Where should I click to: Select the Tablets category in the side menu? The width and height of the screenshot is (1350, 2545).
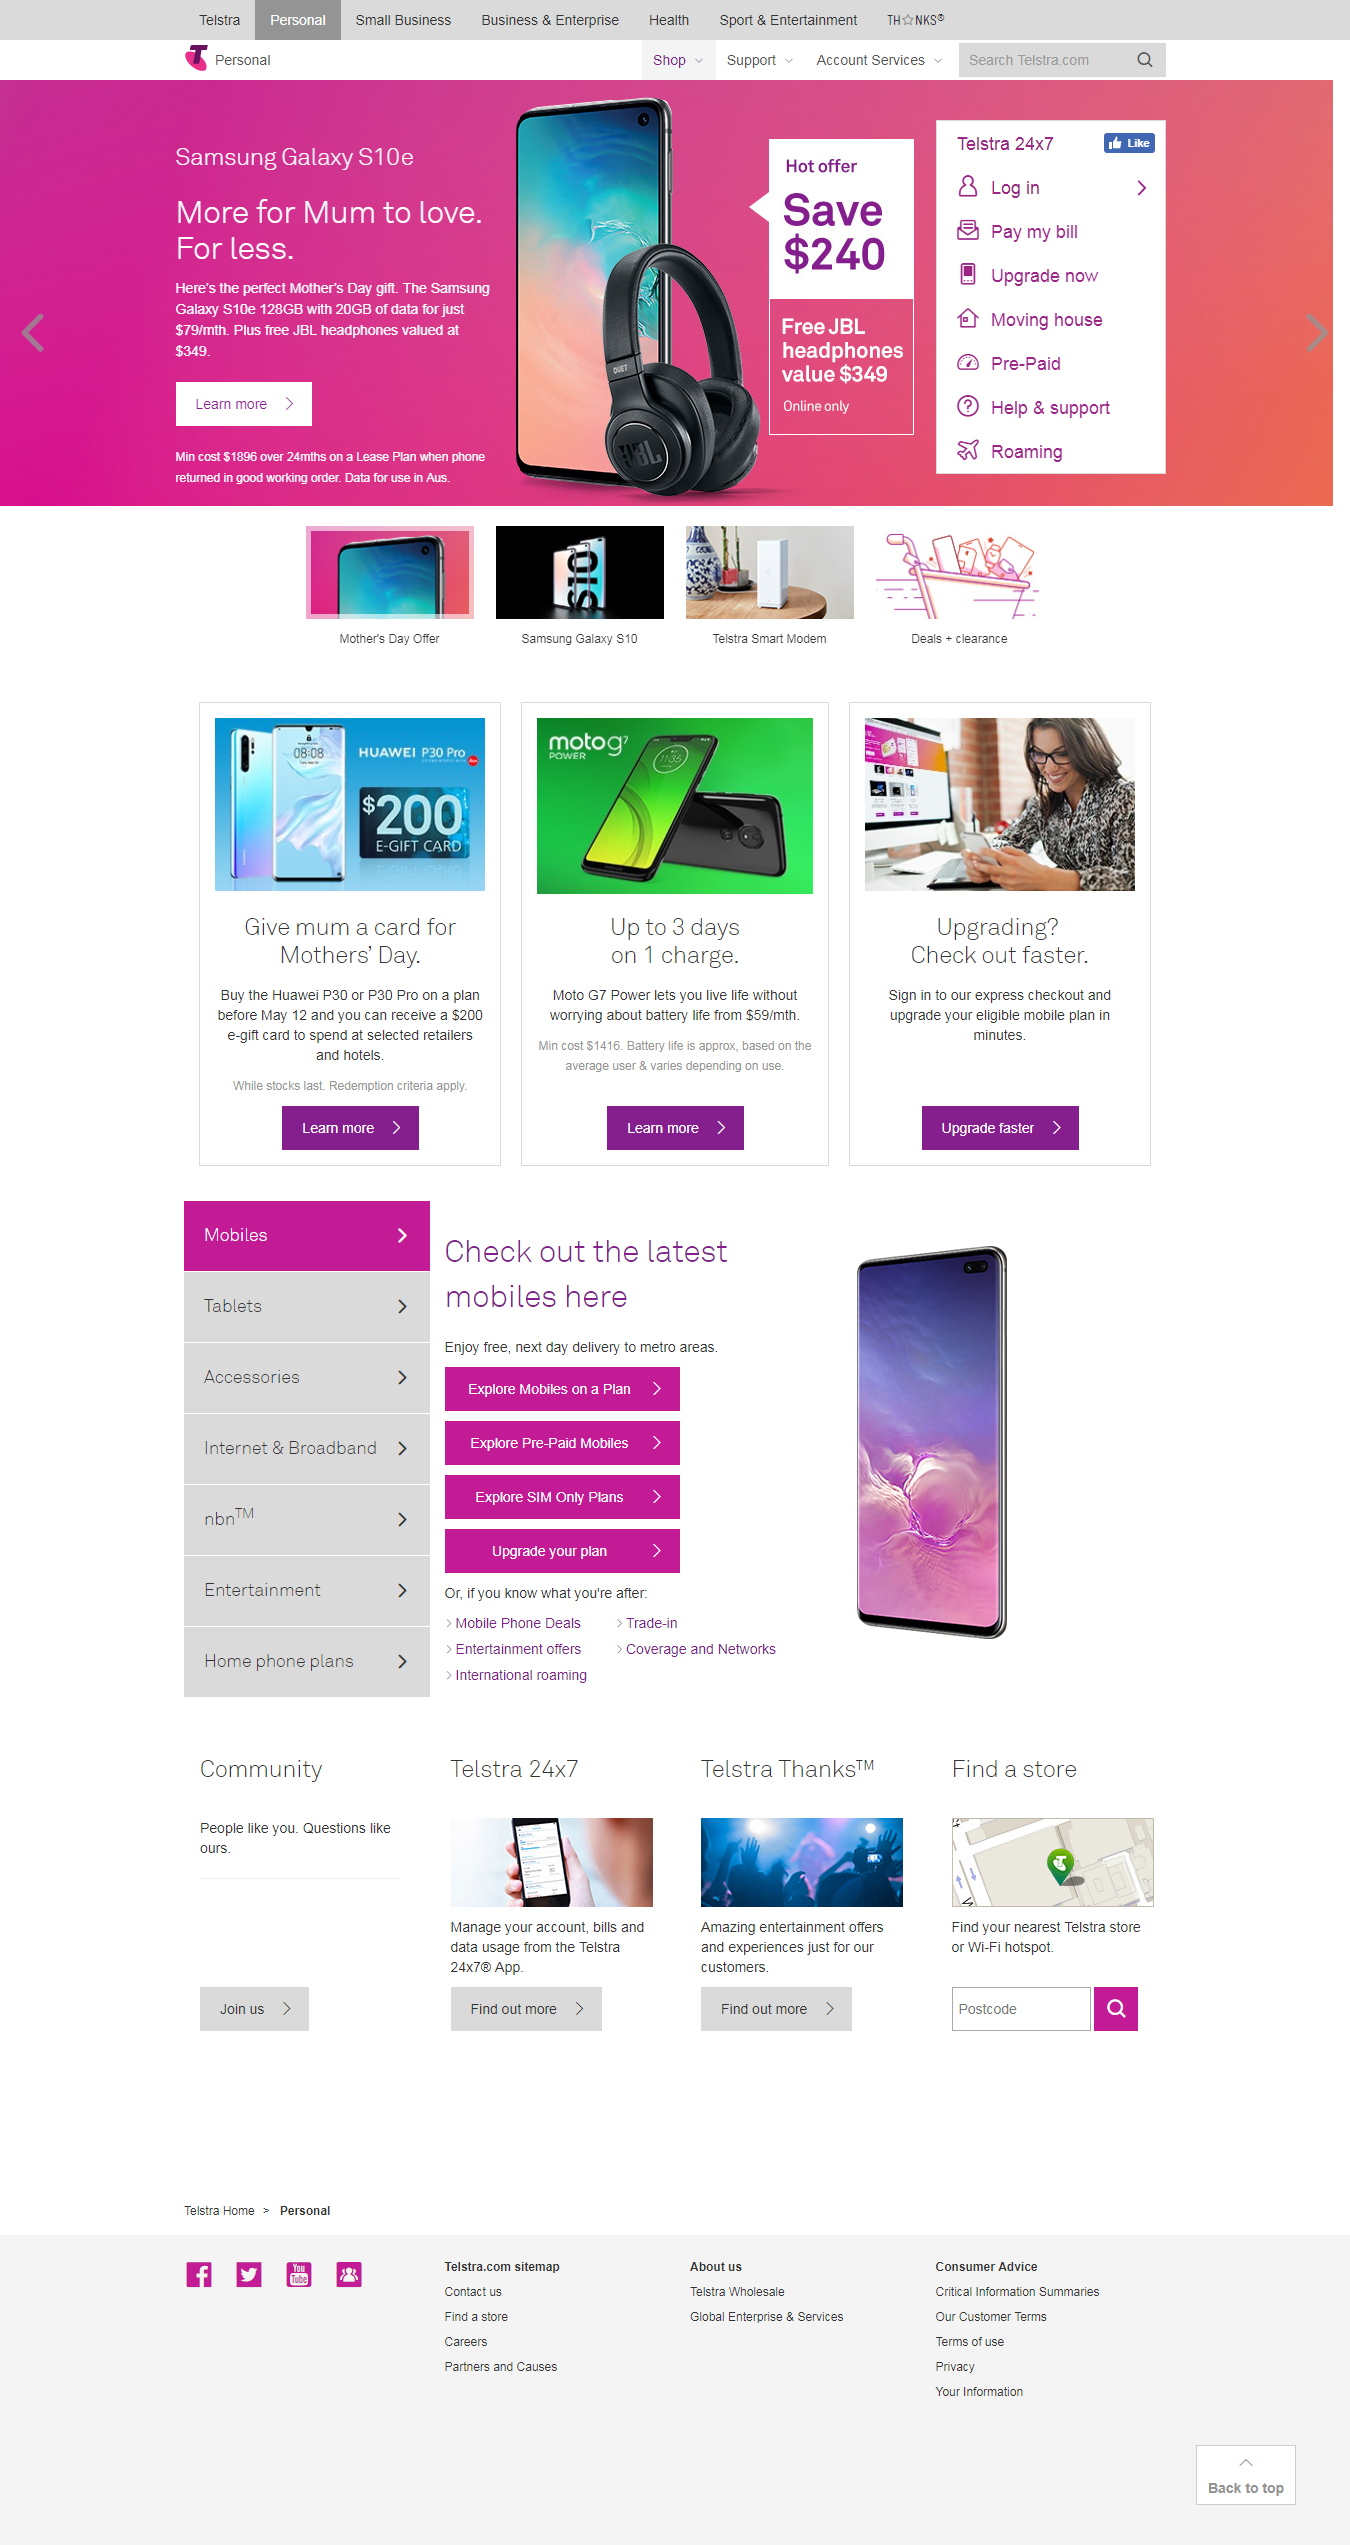[307, 1306]
